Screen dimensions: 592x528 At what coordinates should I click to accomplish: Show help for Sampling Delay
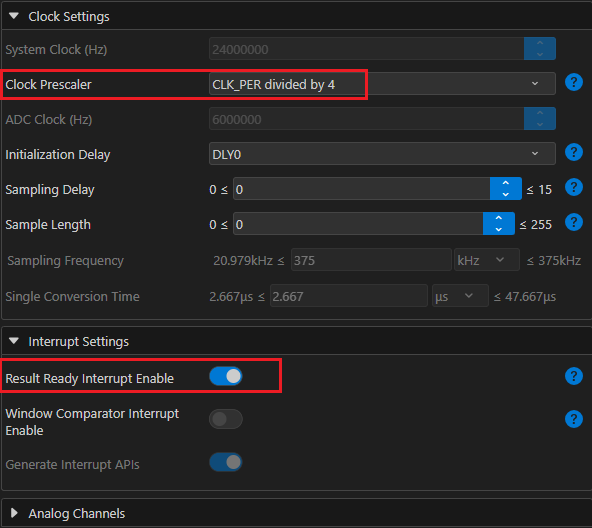pos(574,187)
